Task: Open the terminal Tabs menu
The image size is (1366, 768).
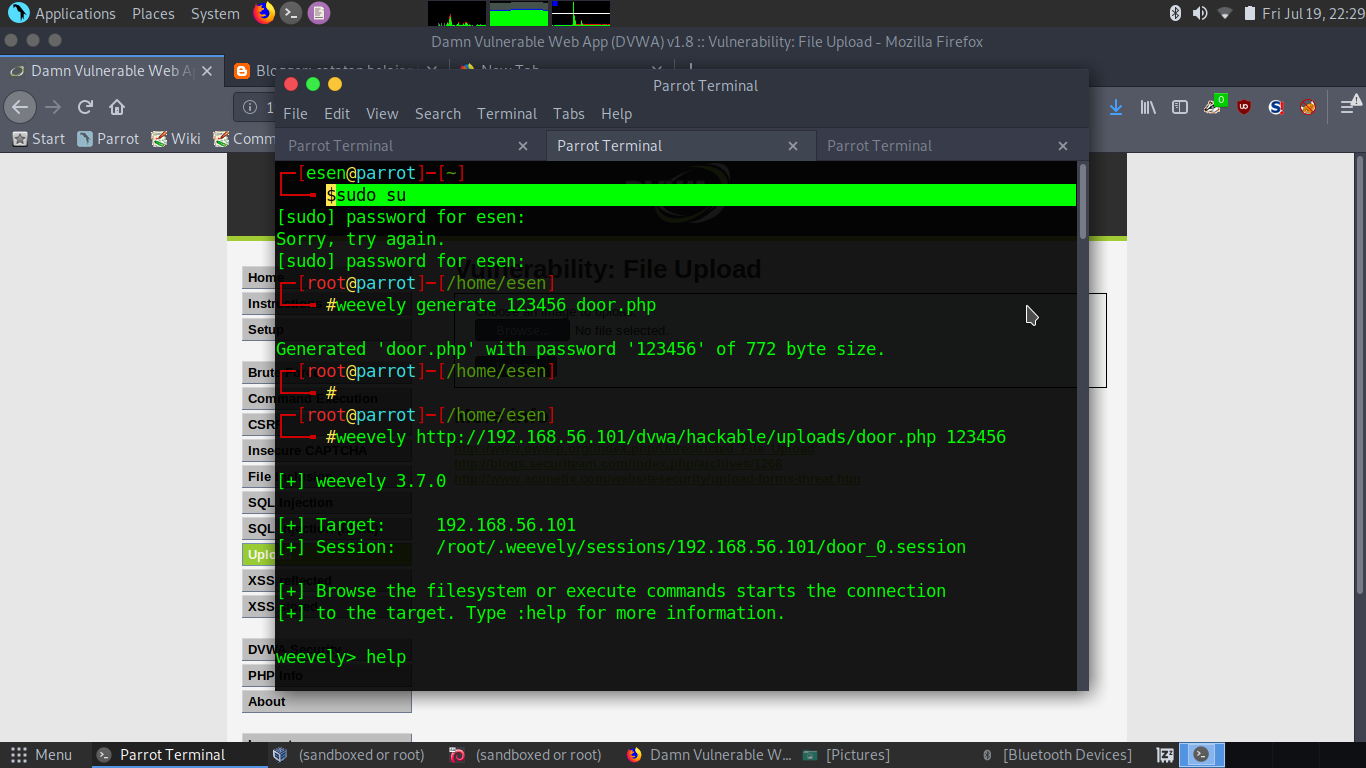Action: 569,114
